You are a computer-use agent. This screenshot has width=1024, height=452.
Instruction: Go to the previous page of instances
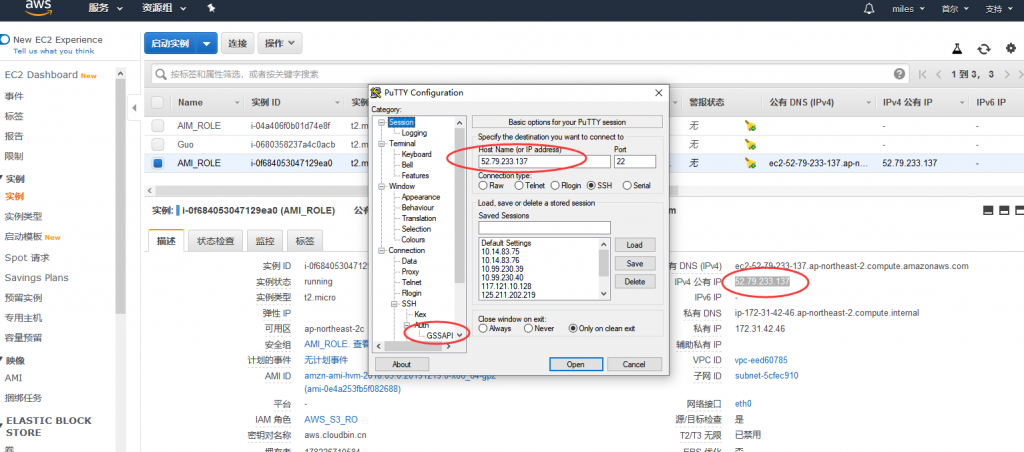[938, 74]
